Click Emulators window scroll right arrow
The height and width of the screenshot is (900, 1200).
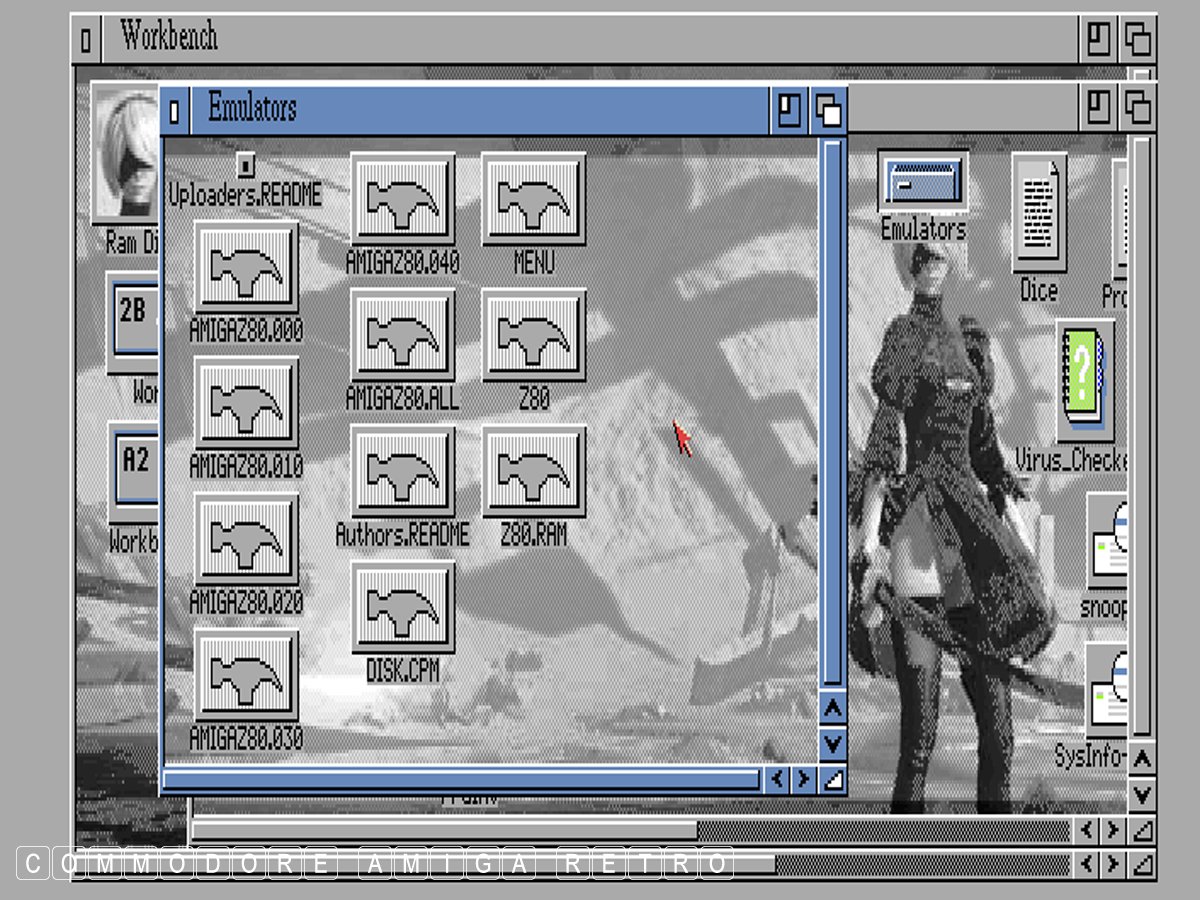coord(803,779)
